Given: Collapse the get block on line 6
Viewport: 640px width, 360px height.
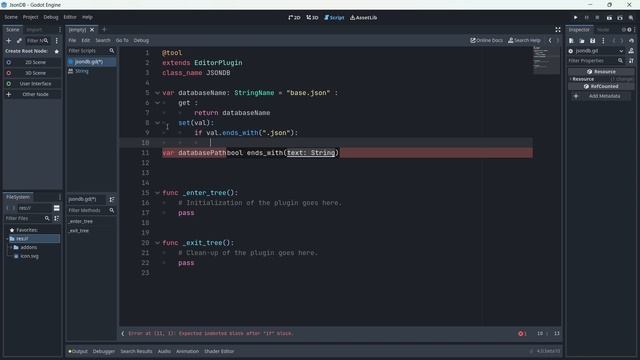Looking at the screenshot, I should click(x=157, y=103).
